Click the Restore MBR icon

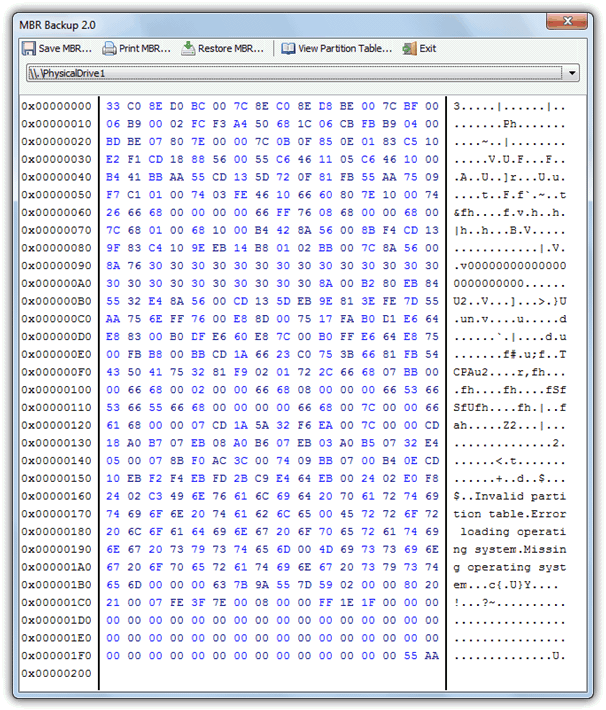188,48
